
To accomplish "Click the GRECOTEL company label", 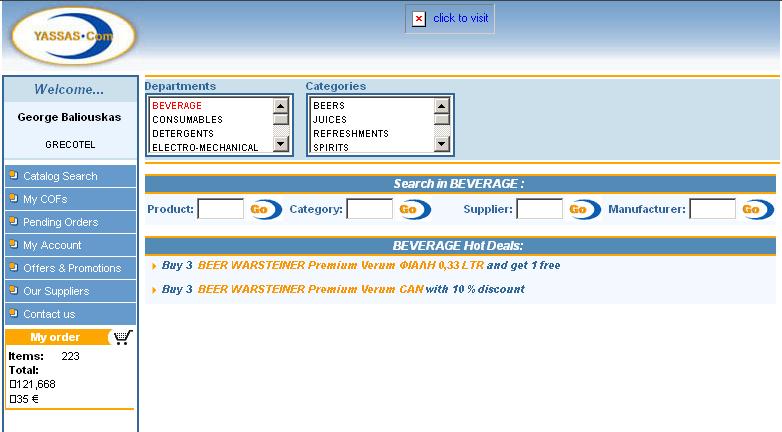I will click(x=70, y=145).
